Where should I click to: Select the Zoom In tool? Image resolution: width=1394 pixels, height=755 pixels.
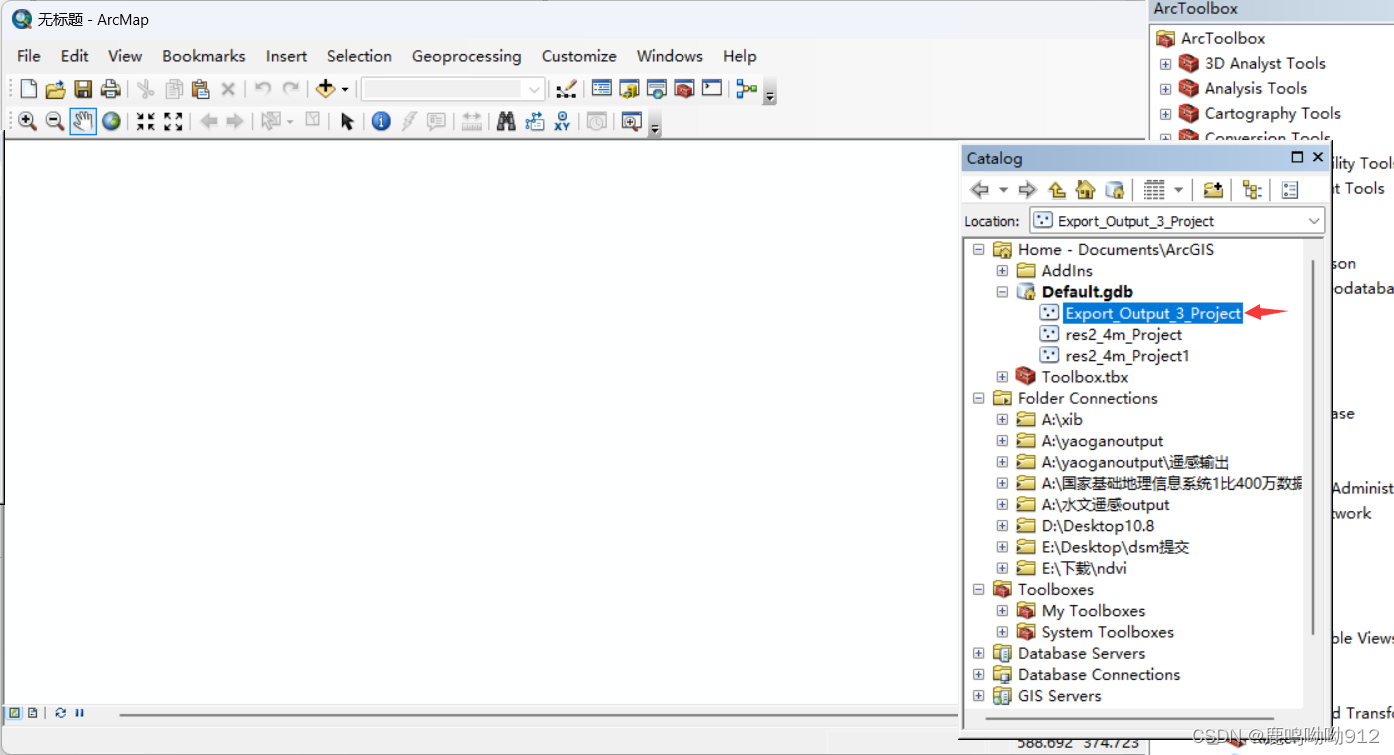point(28,121)
